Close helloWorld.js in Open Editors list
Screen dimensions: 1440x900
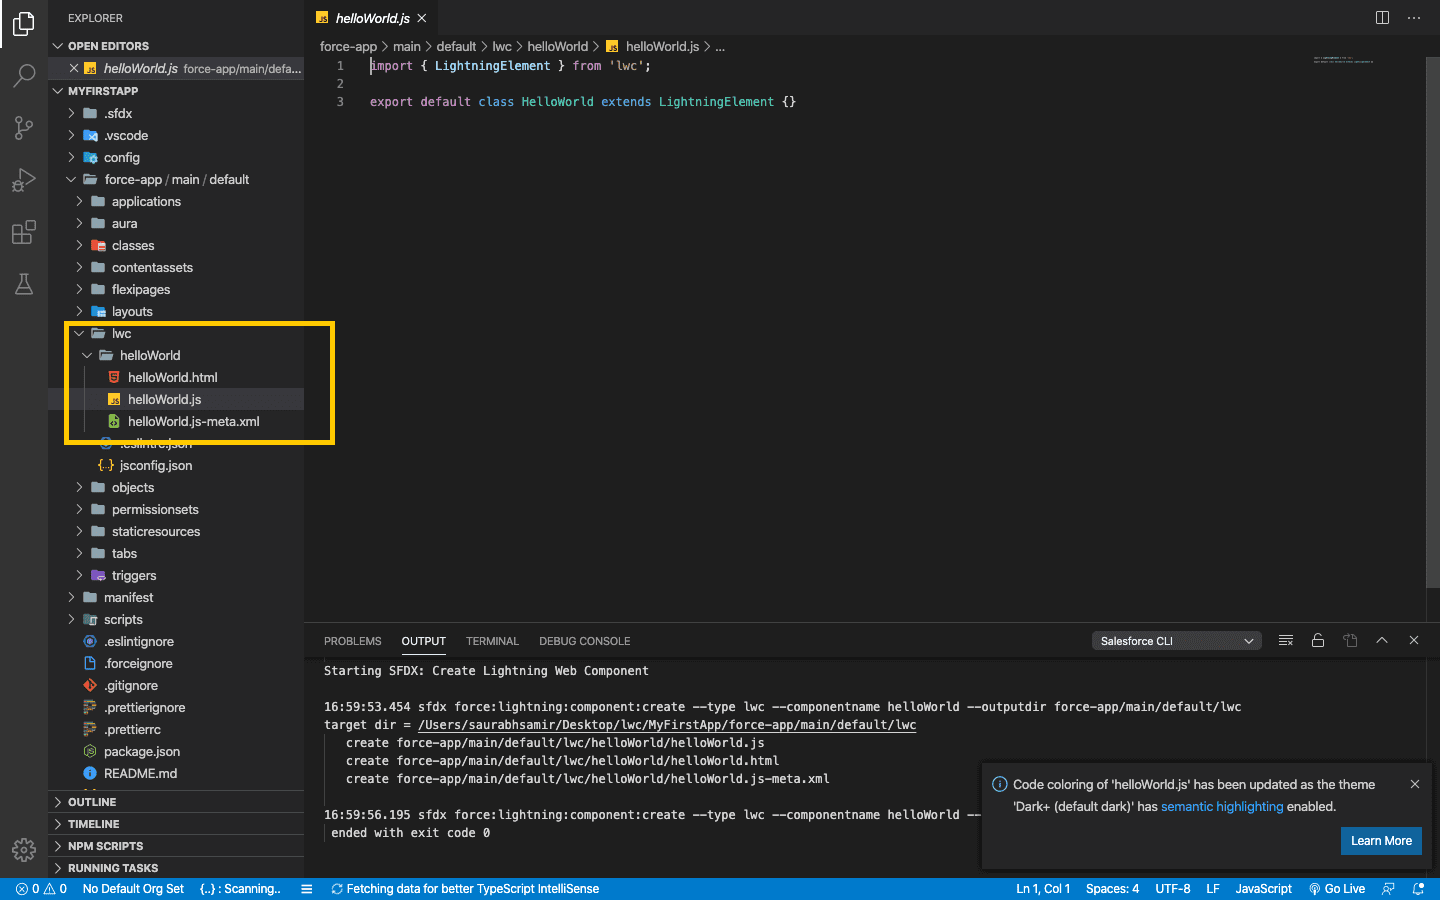tap(74, 68)
